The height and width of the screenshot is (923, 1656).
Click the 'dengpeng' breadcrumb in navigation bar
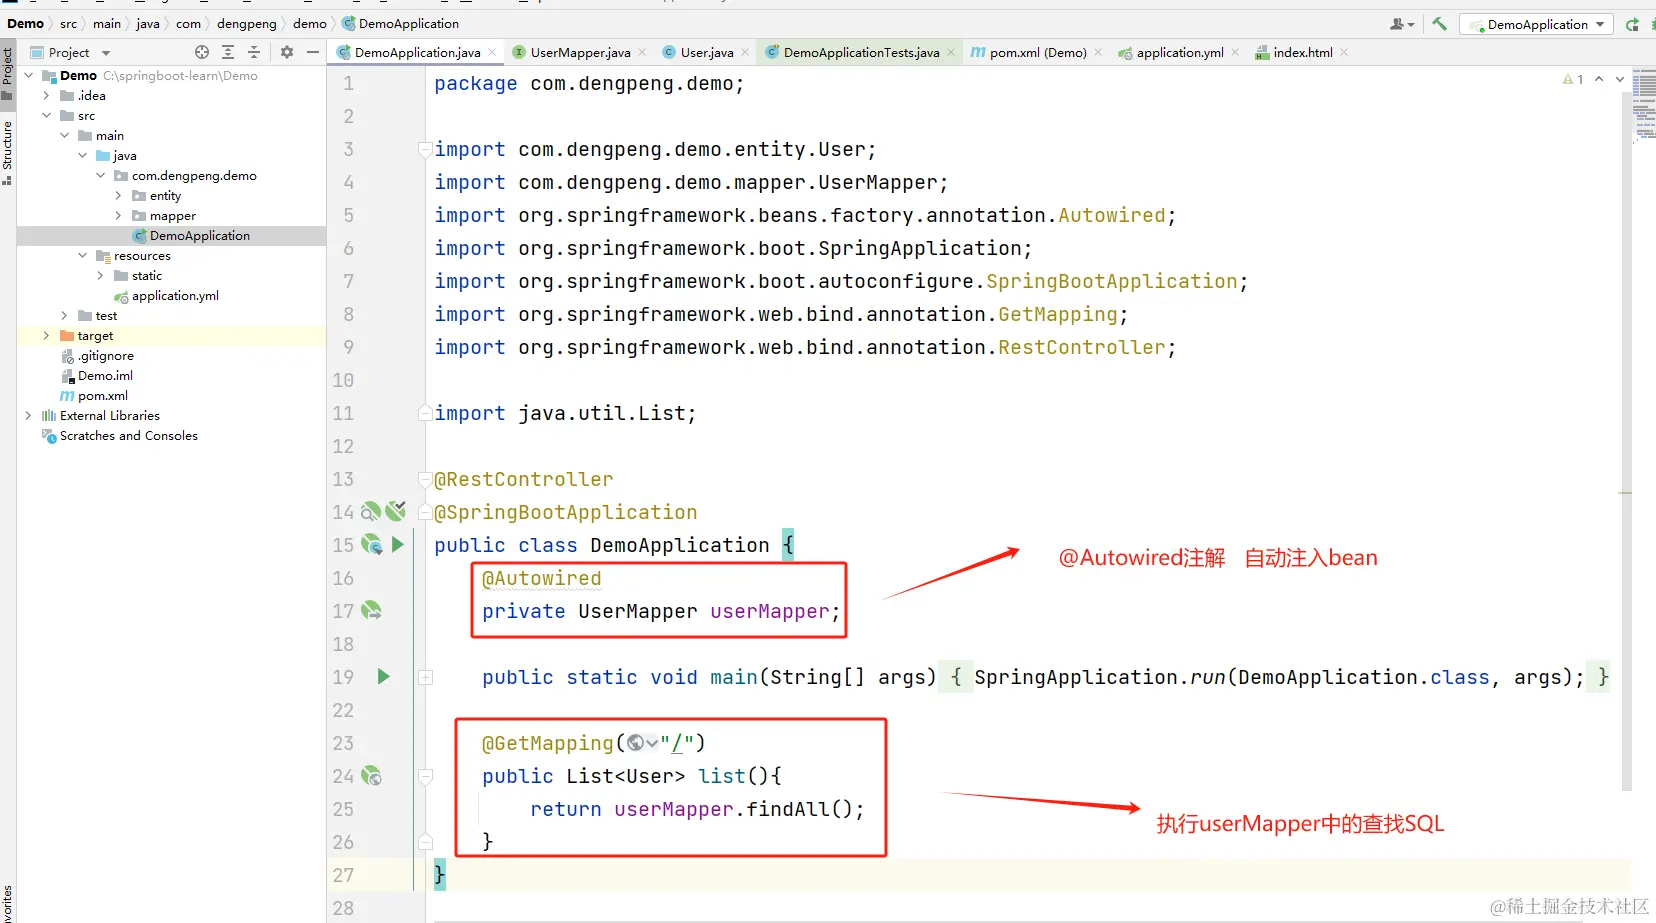click(x=246, y=23)
